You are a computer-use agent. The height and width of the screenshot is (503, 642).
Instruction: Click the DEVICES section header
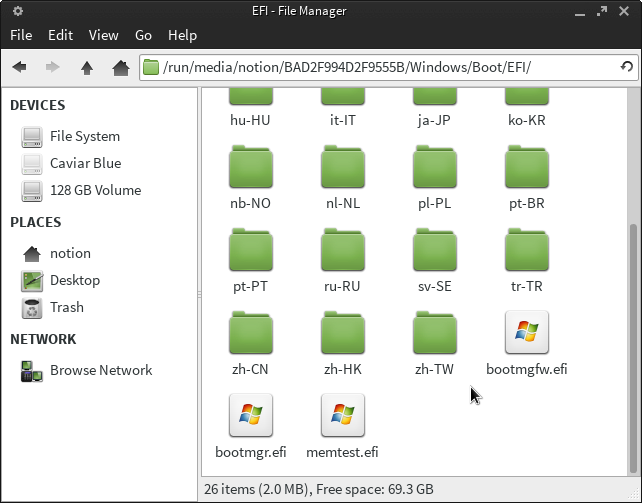pyautogui.click(x=38, y=105)
